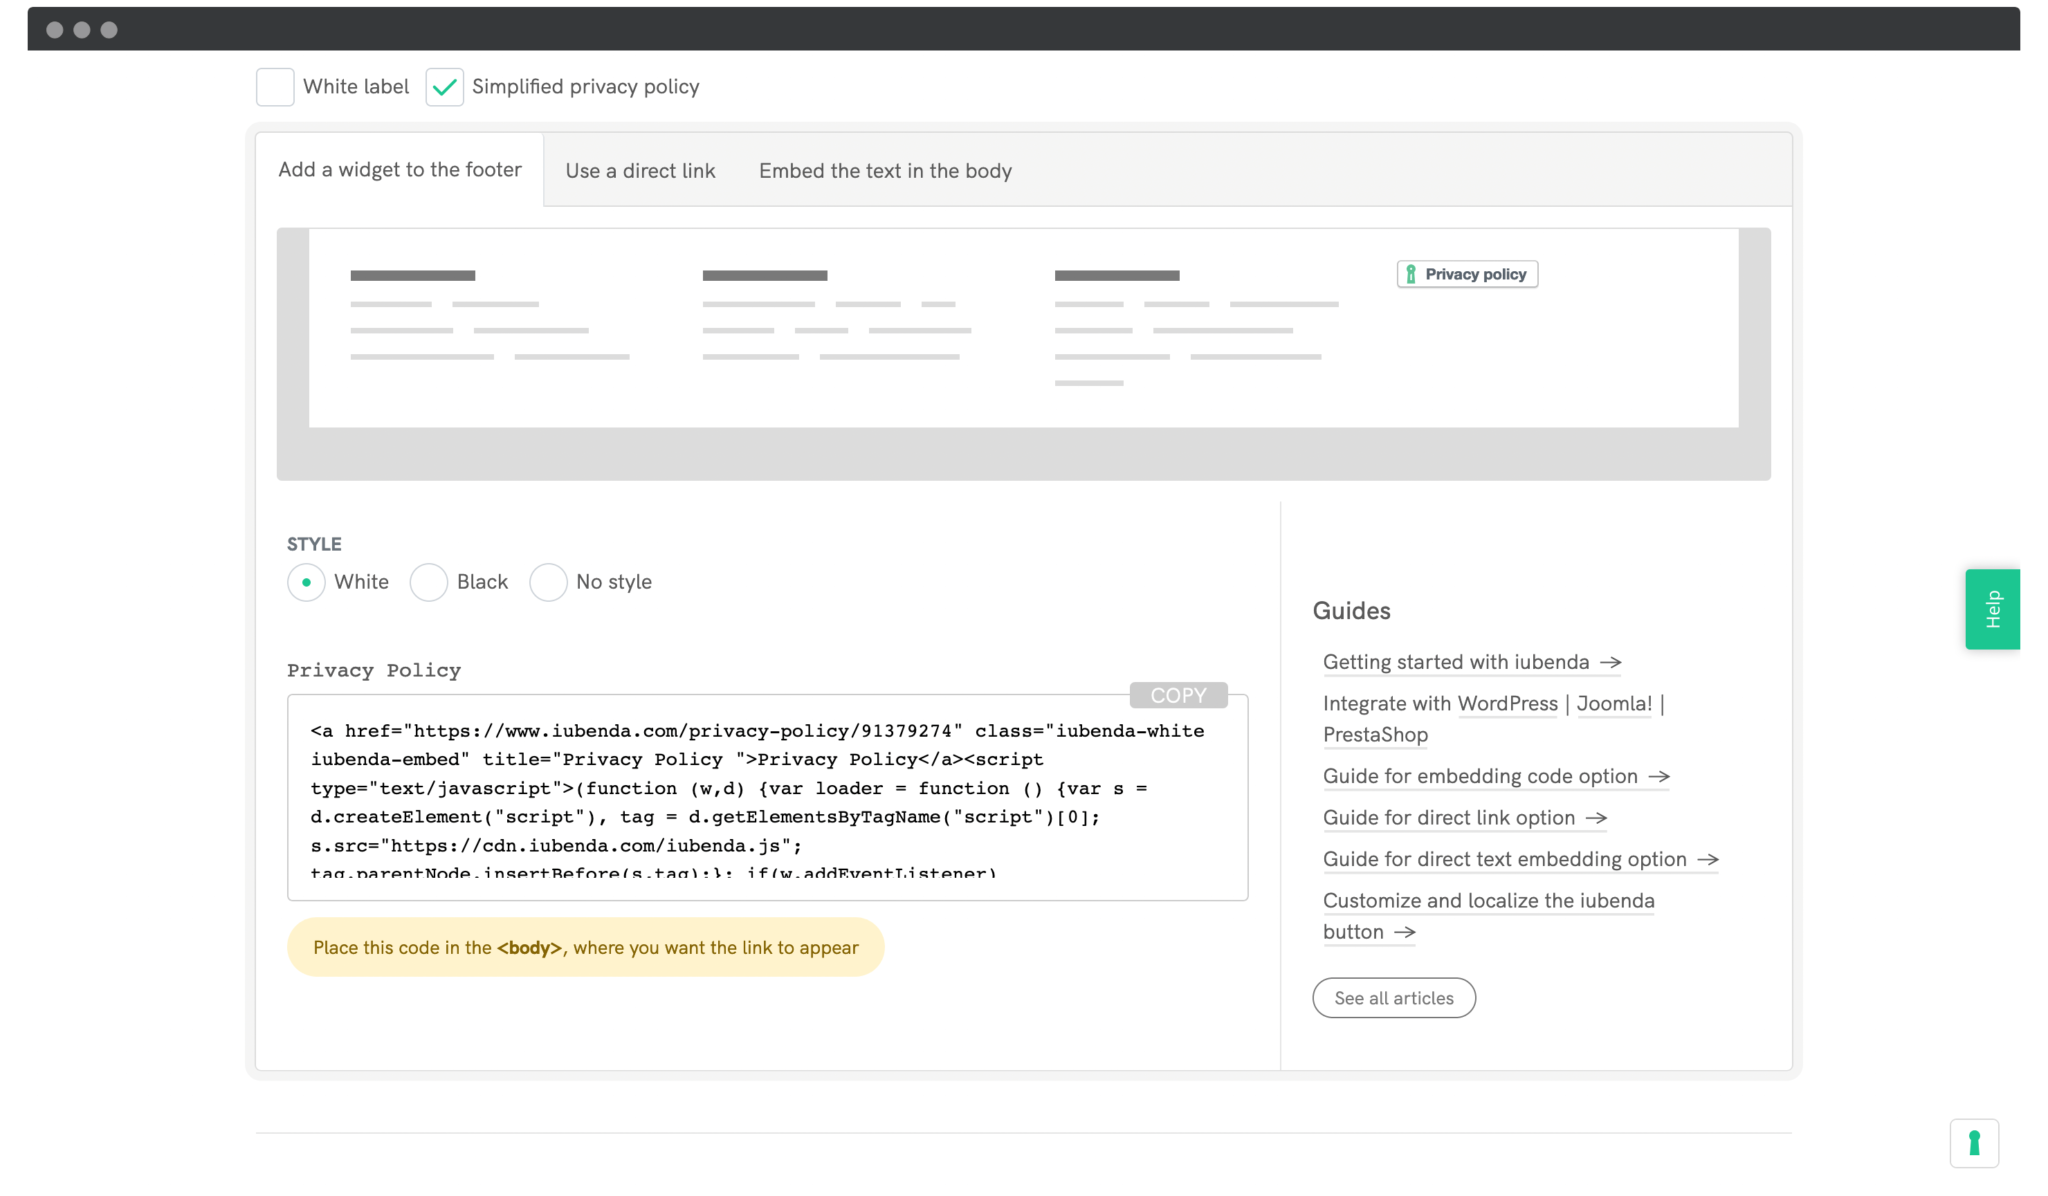Image resolution: width=2048 pixels, height=1196 pixels.
Task: Open the Embed the text in the body tab
Action: click(x=885, y=169)
